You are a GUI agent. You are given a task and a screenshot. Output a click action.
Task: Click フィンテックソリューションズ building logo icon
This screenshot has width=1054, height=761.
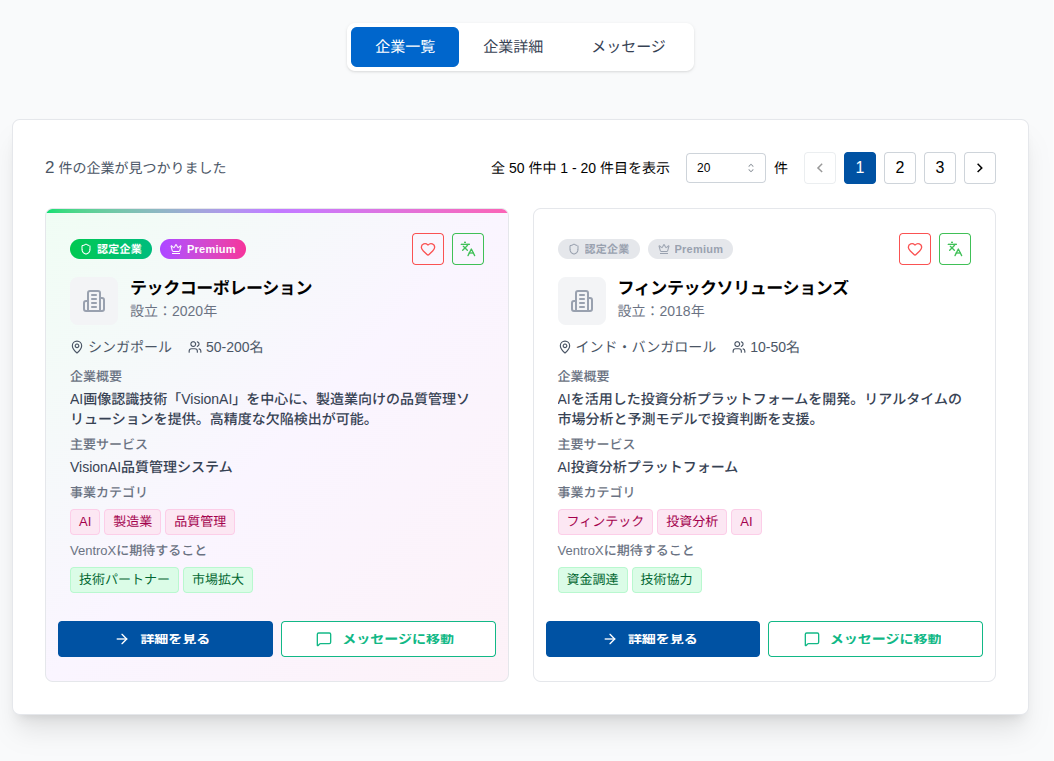click(x=581, y=301)
